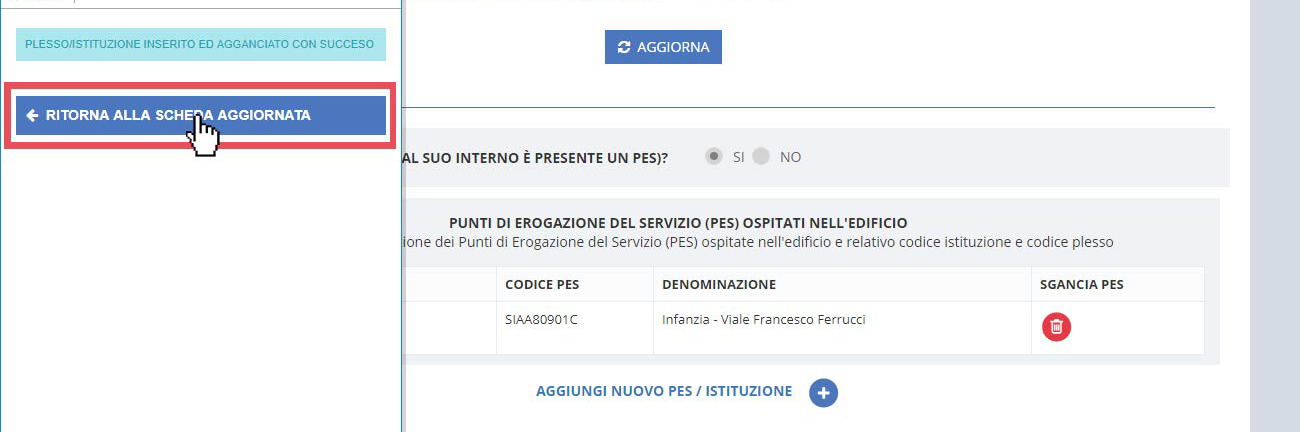Screen dimensions: 1300x432
Task: Select the NO radio button
Action: click(x=762, y=157)
